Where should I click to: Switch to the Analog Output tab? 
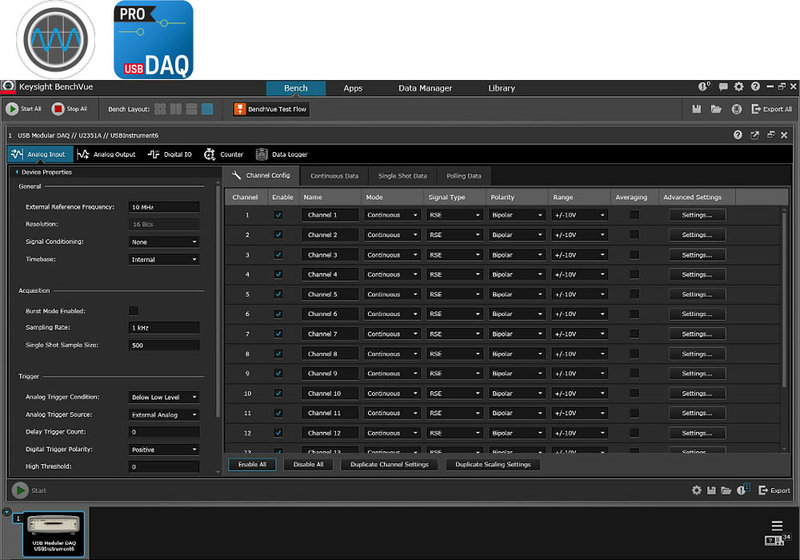coord(107,154)
